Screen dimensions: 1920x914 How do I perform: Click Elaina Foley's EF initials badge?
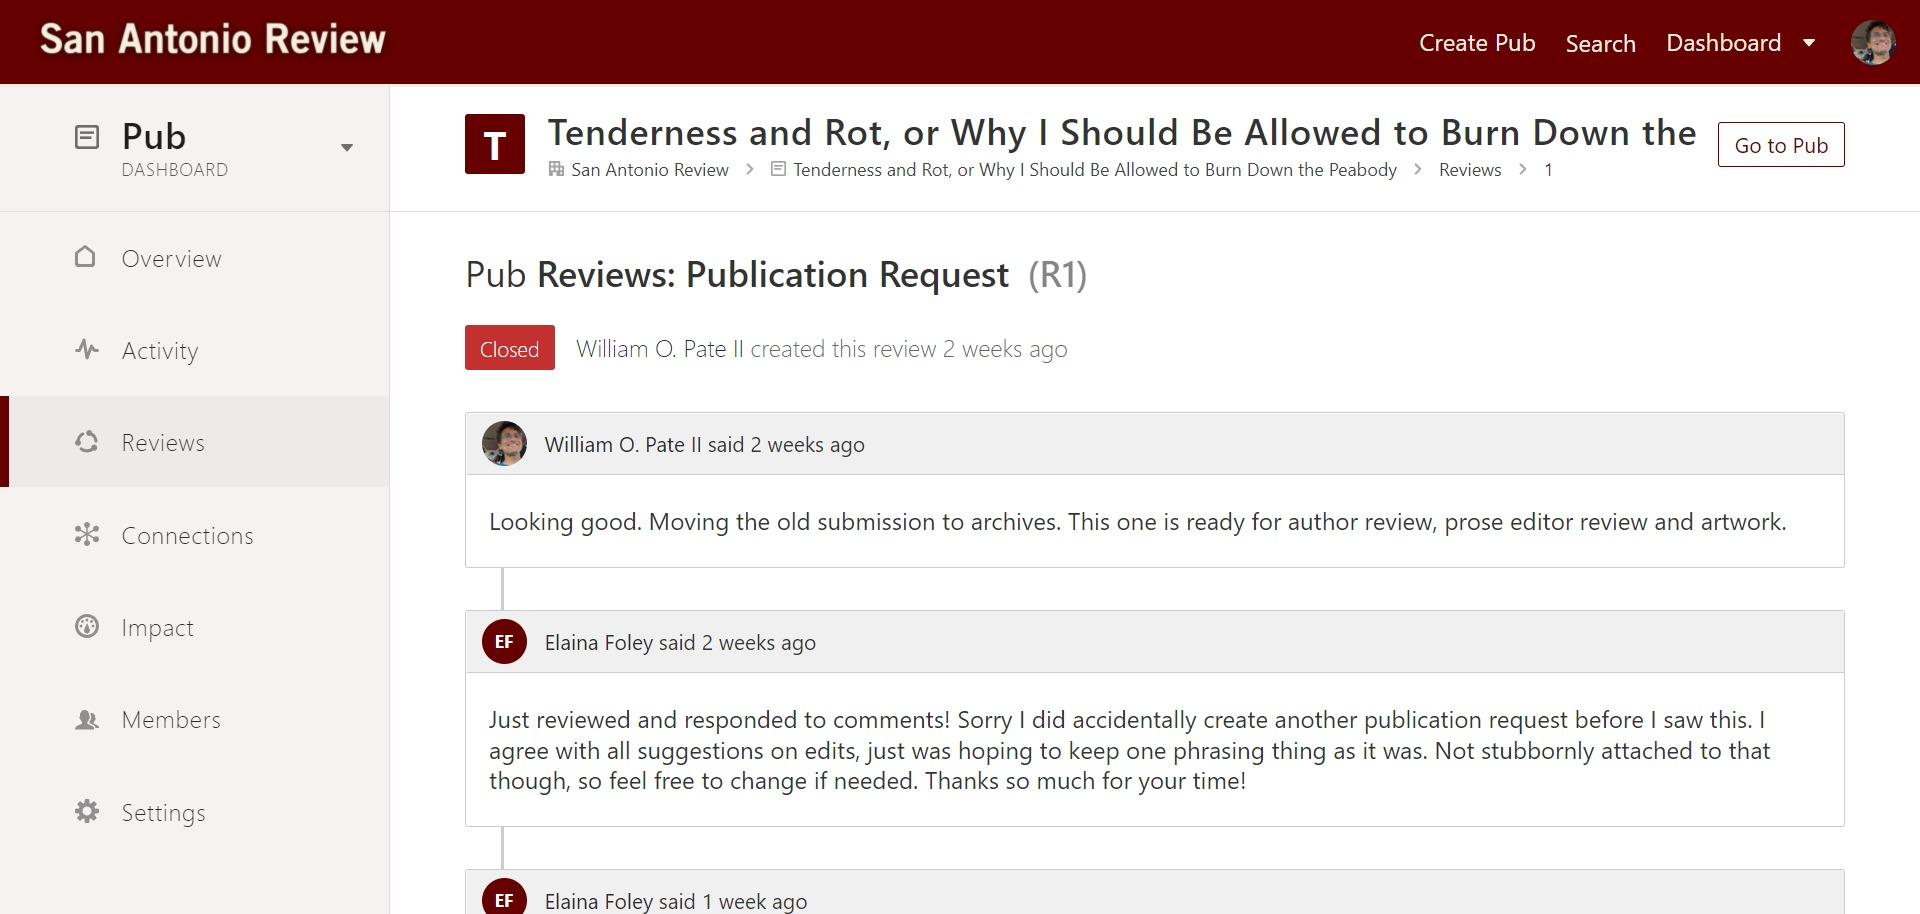[x=504, y=642]
